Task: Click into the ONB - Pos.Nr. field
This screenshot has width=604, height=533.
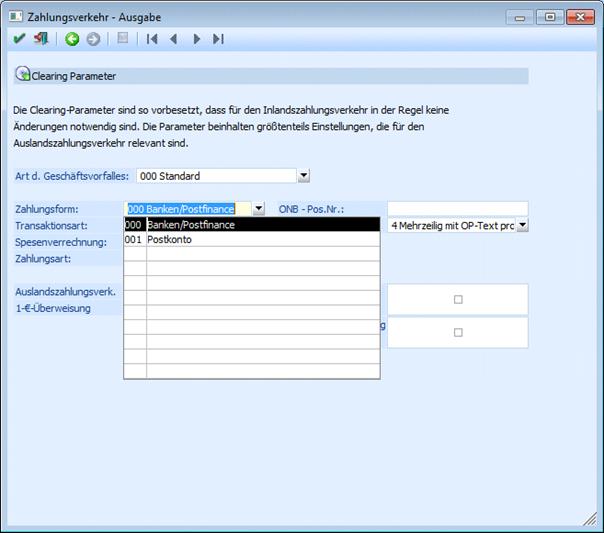Action: pos(457,209)
